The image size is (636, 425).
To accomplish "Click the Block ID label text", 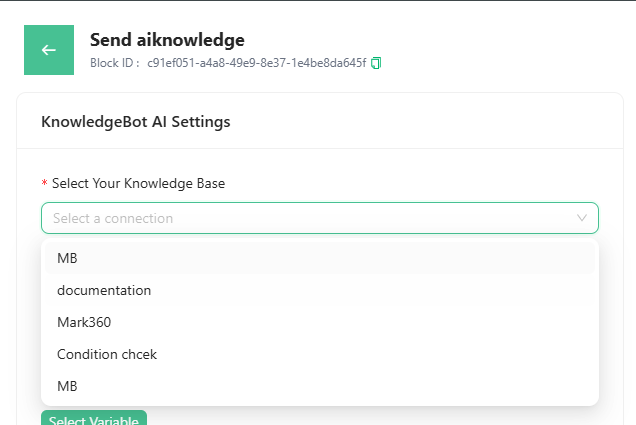I will [115, 63].
